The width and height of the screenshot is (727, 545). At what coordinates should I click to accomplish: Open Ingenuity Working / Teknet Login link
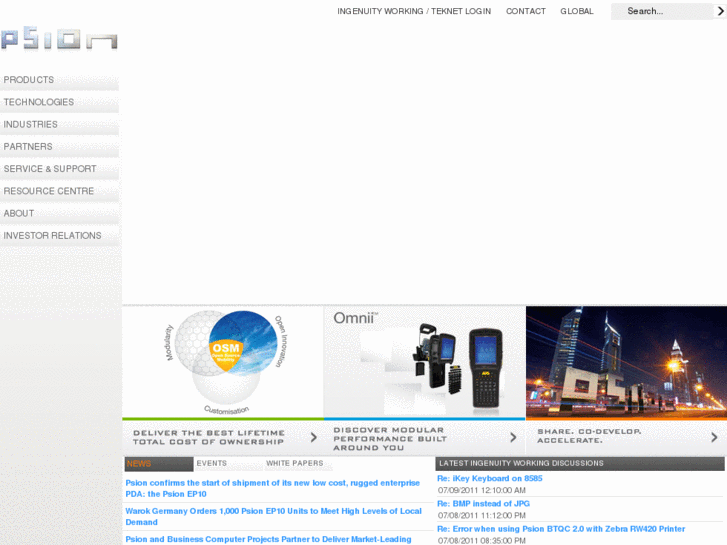414,11
